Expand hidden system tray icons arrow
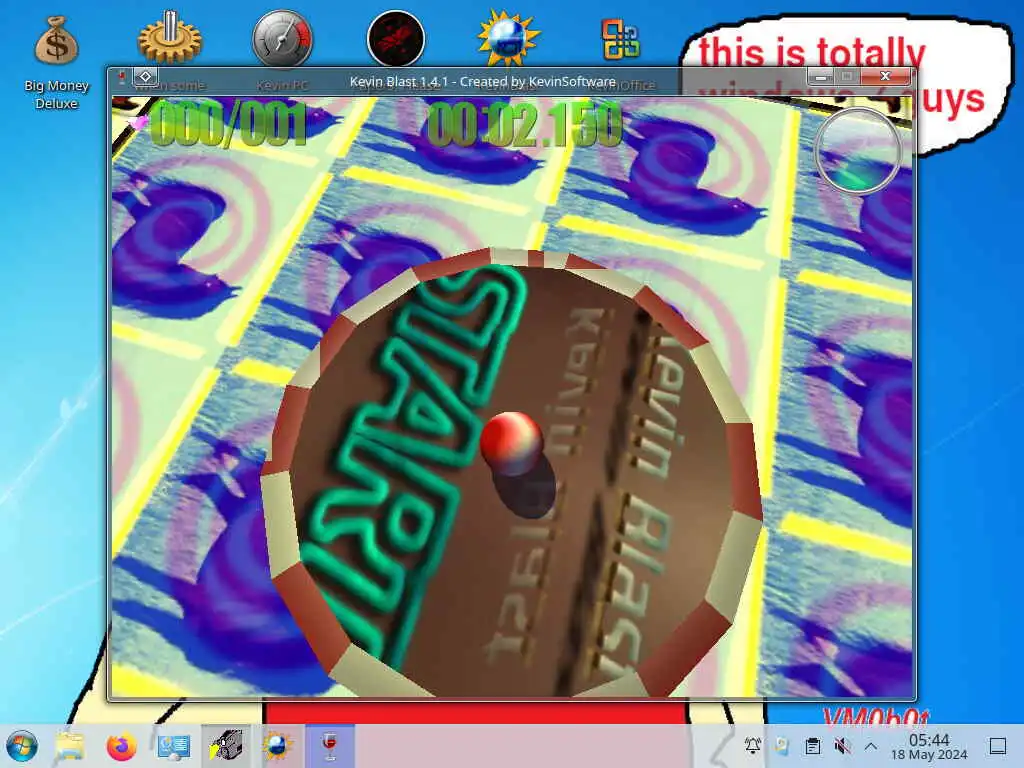The height and width of the screenshot is (768, 1024). point(871,745)
